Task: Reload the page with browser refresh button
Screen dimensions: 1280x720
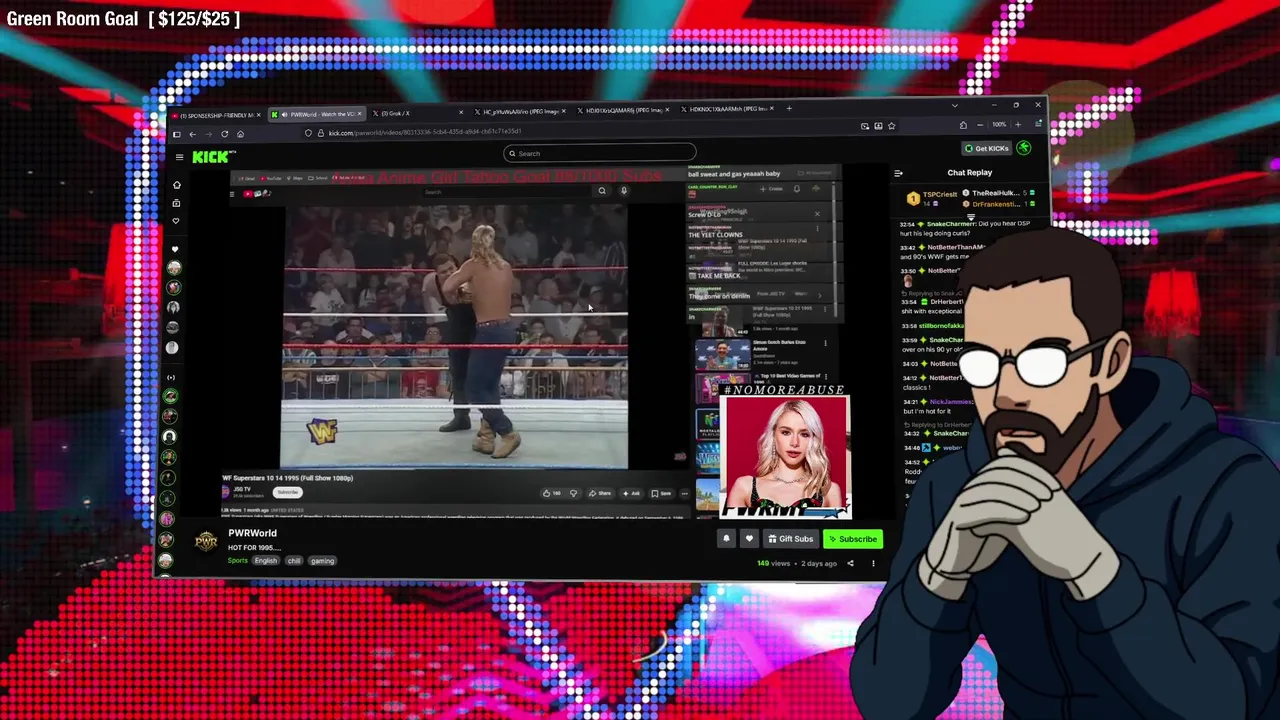Action: 224,134
